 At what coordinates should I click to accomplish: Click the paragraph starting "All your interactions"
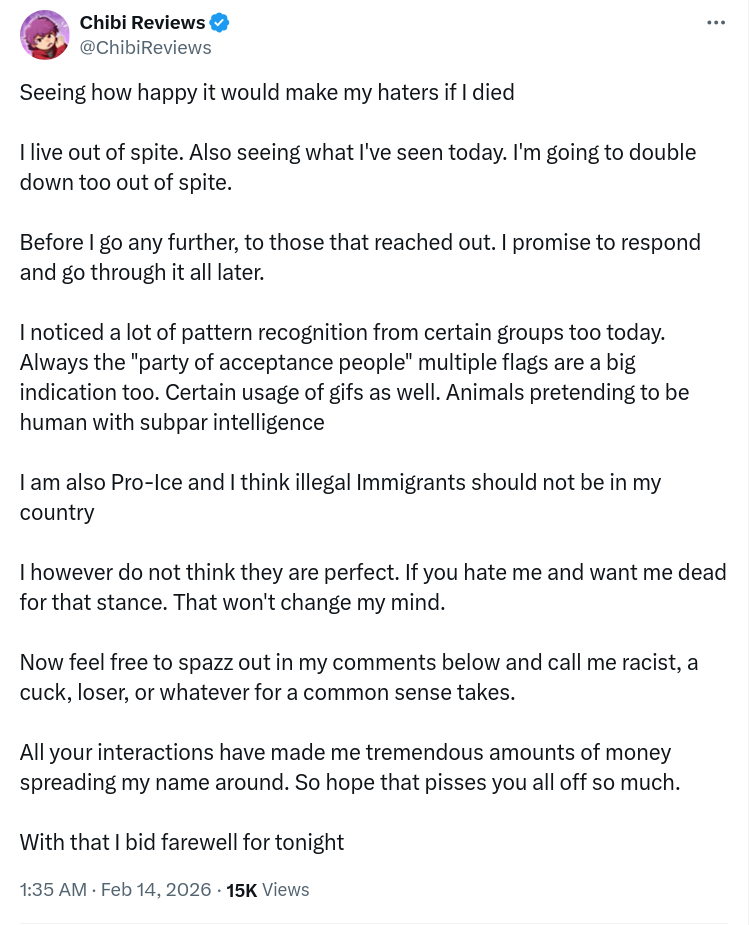click(345, 752)
